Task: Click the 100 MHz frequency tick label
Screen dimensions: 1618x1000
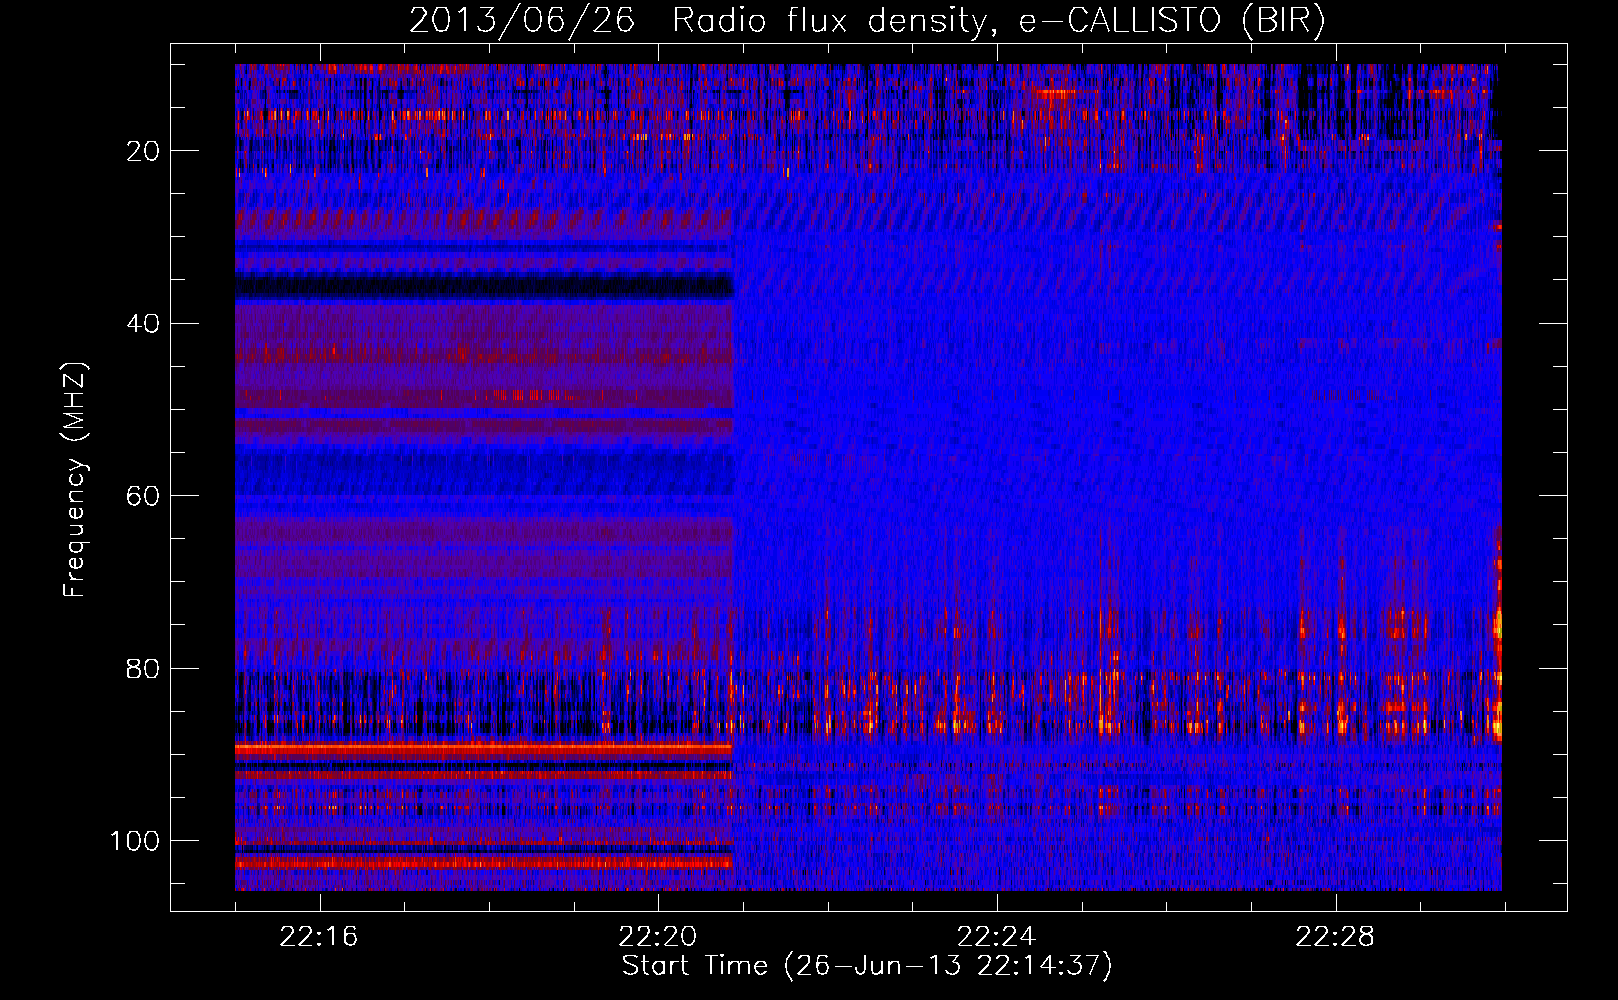Action: [x=135, y=841]
